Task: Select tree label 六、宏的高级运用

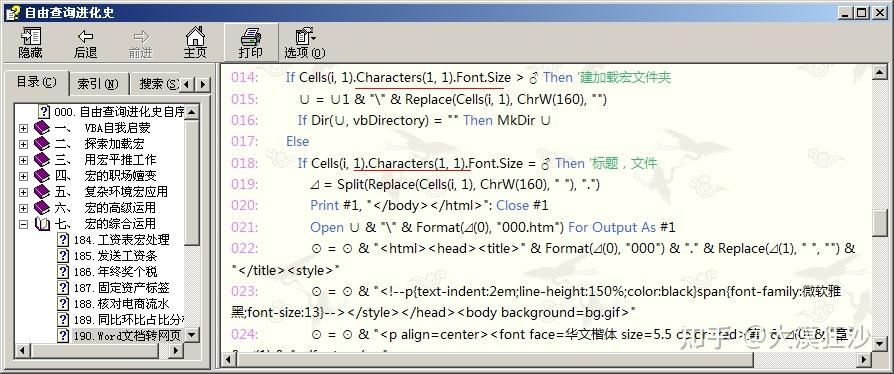Action: (x=105, y=208)
